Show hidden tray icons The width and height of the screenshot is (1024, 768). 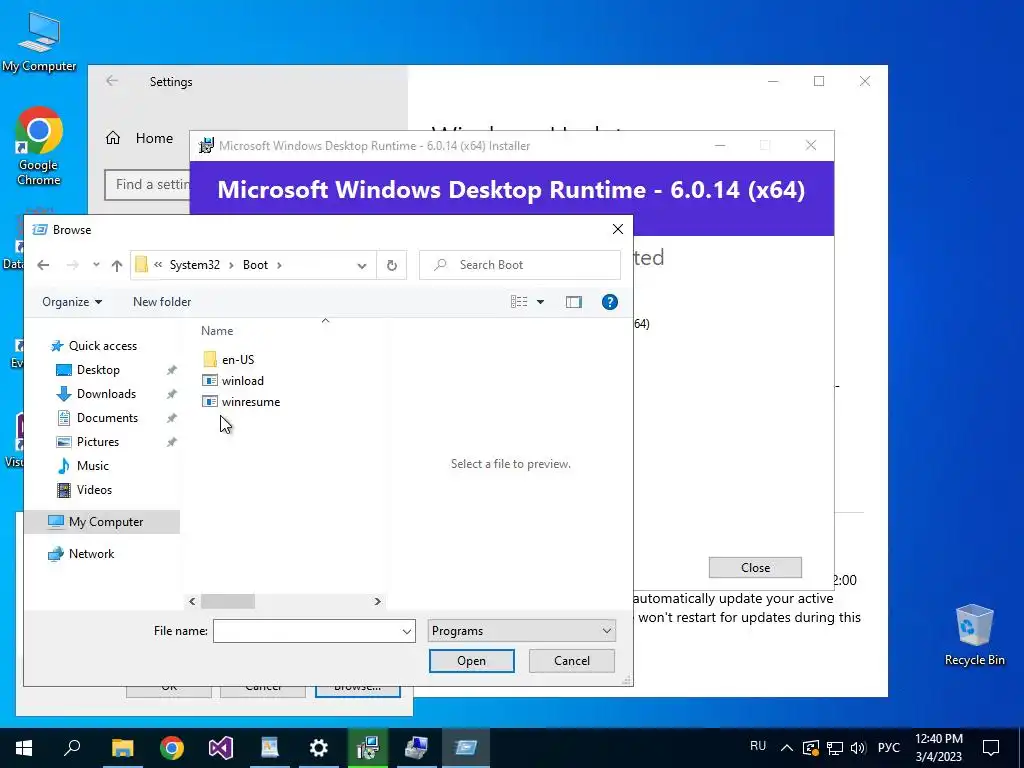[x=786, y=748]
